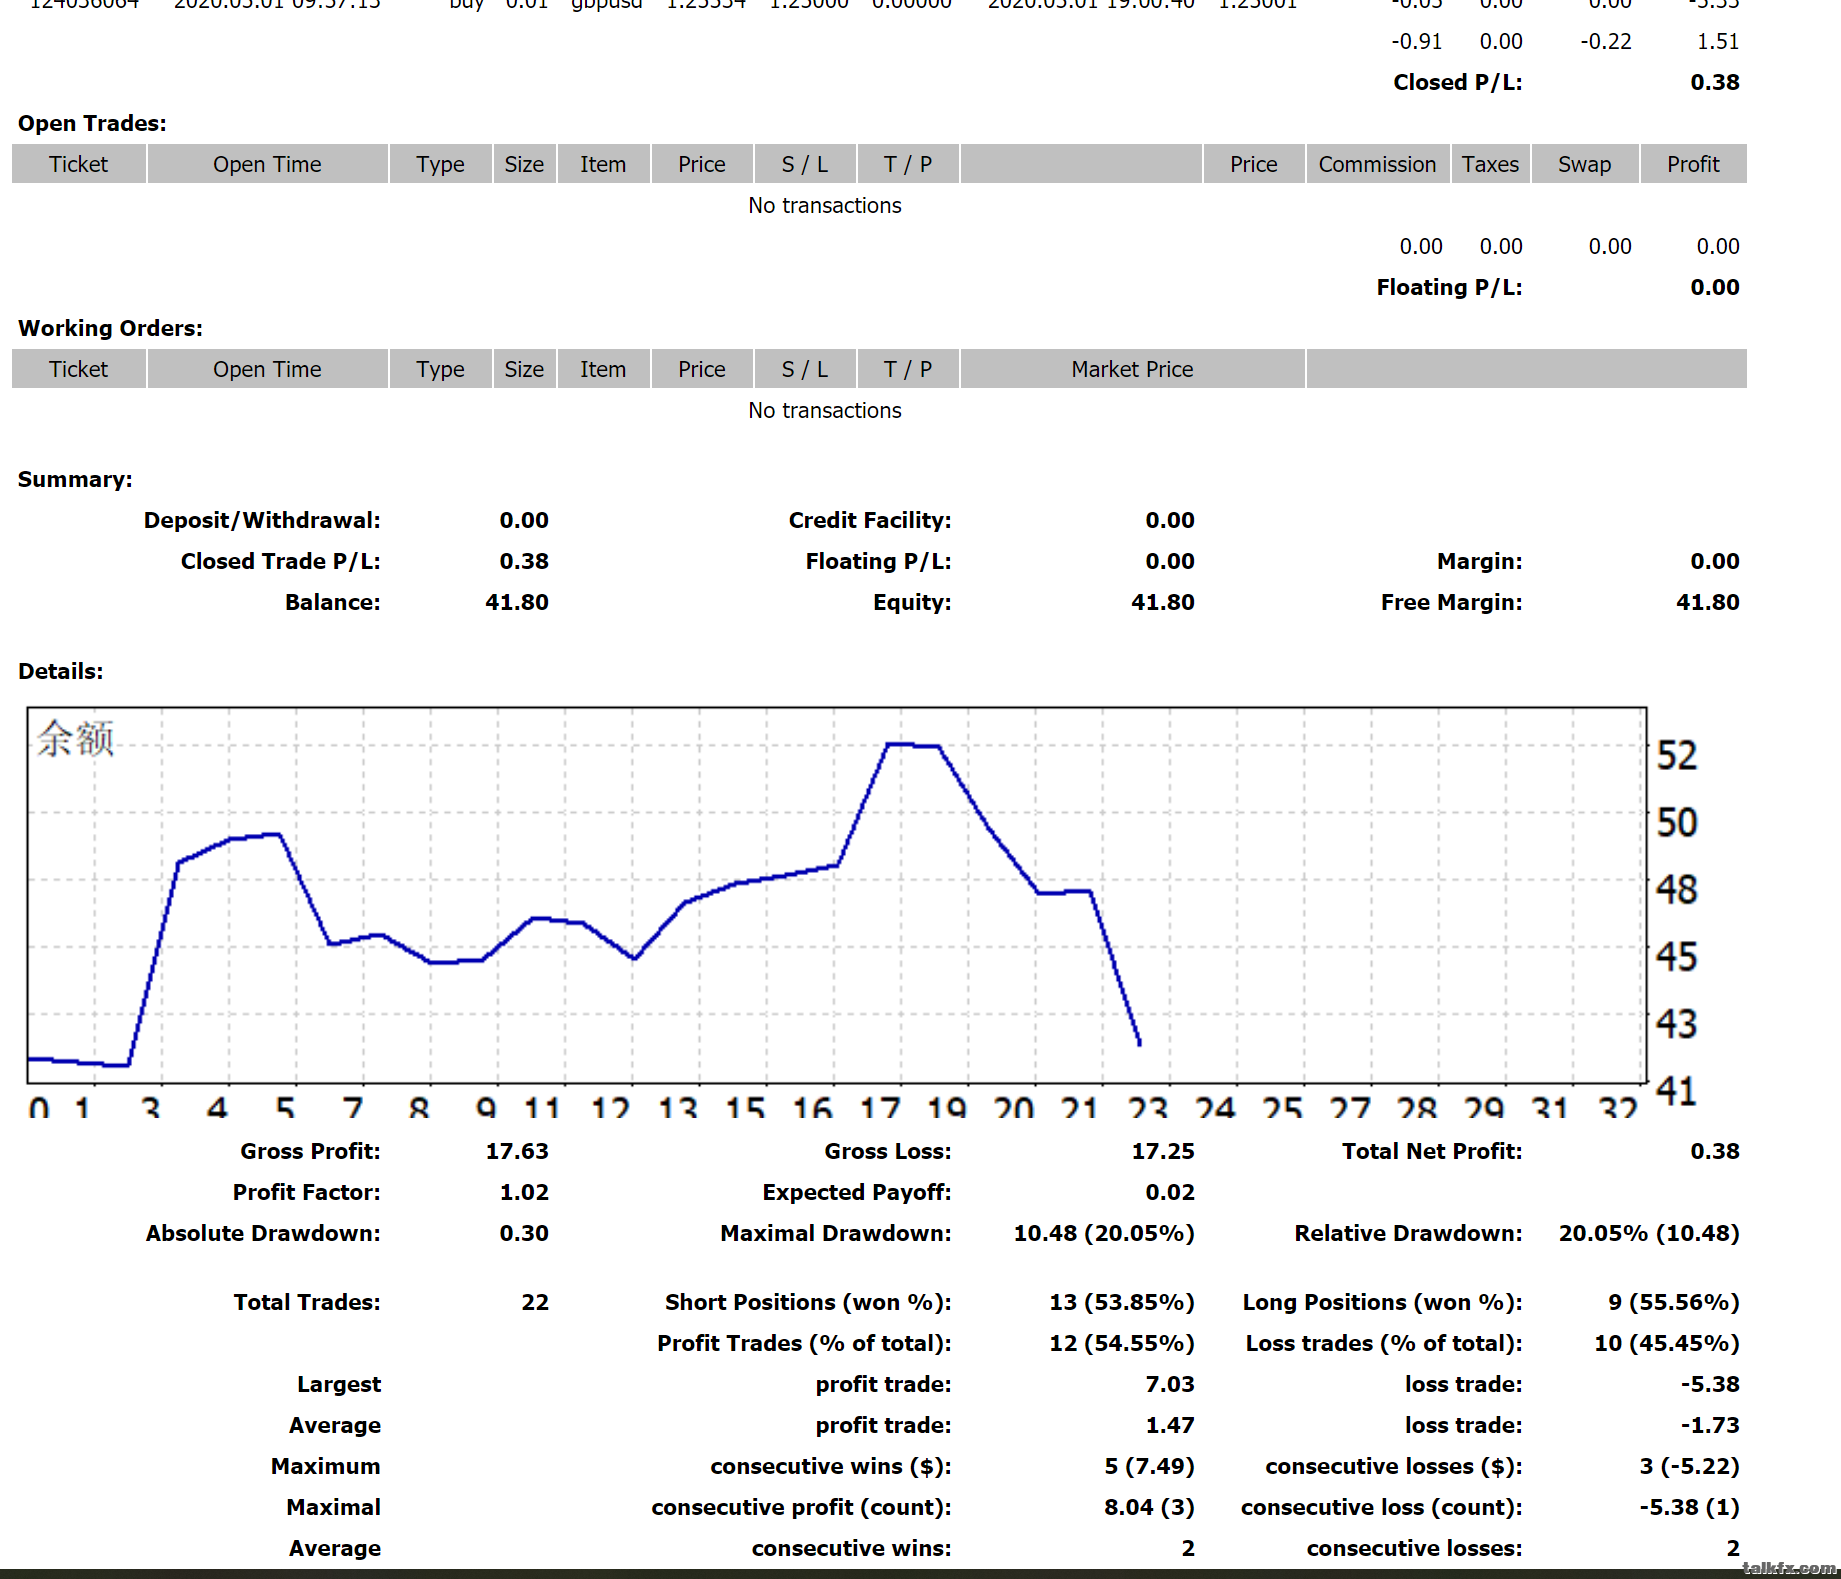Click the consecutive profit (count) value 8.04 (3)
This screenshot has height=1579, width=1841.
click(1149, 1507)
